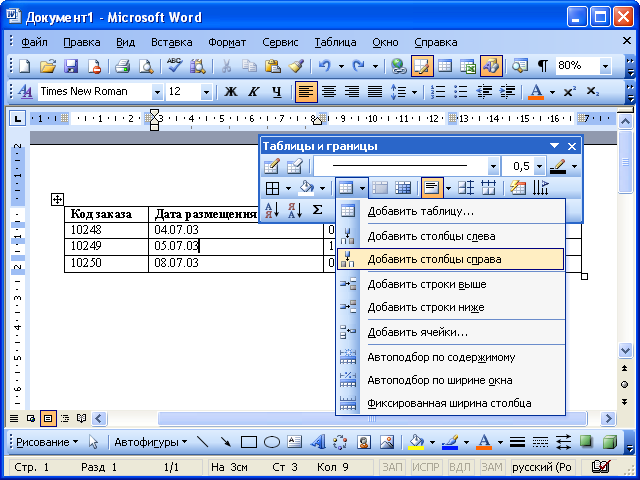640x480 pixels.
Task: Create a new blank document
Action: click(x=24, y=66)
